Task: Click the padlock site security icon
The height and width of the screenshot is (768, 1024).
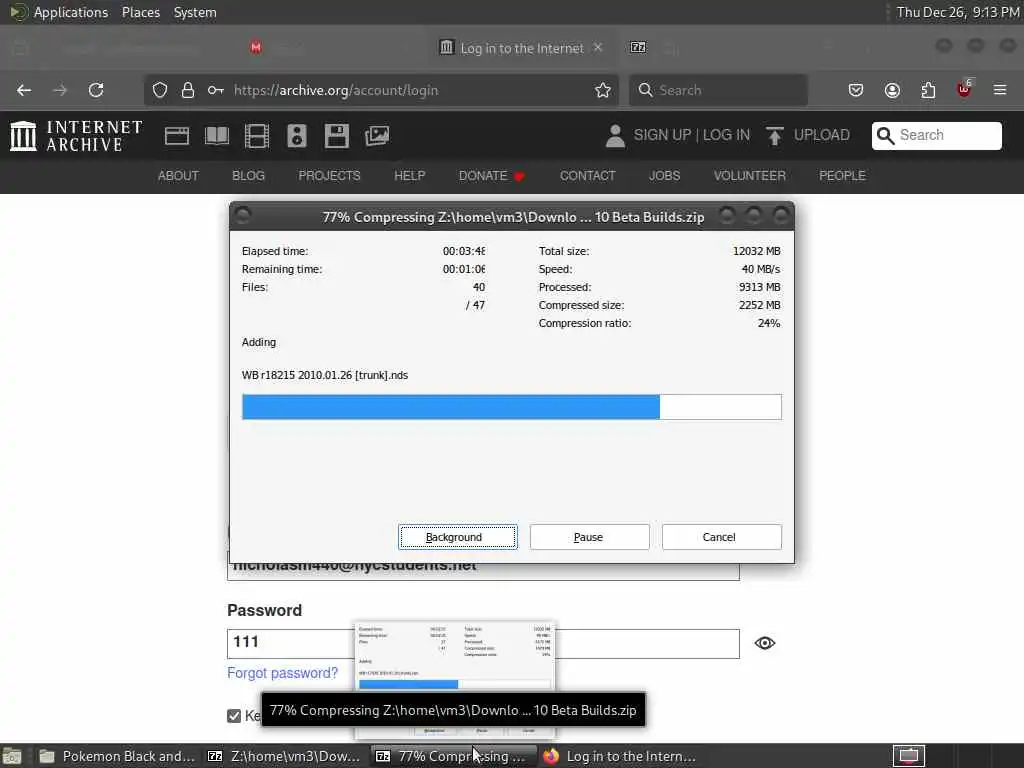Action: pos(188,90)
